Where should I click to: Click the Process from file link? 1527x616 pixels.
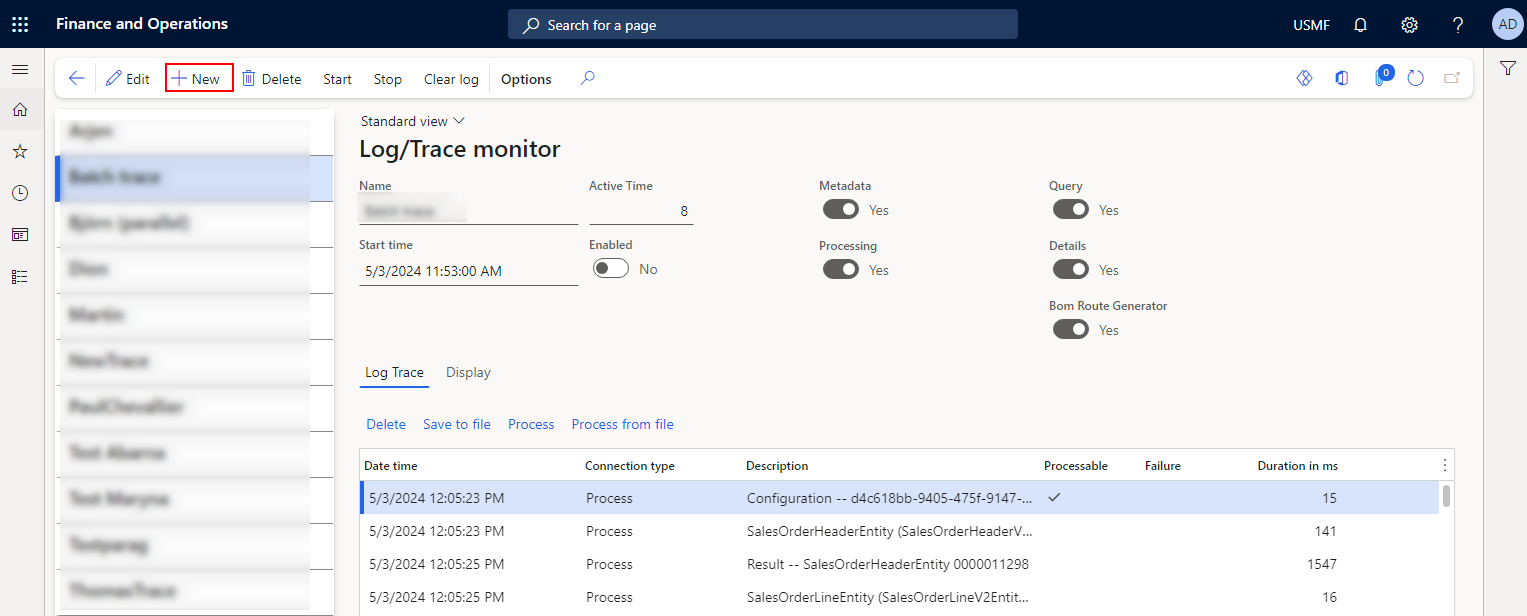[x=623, y=424]
